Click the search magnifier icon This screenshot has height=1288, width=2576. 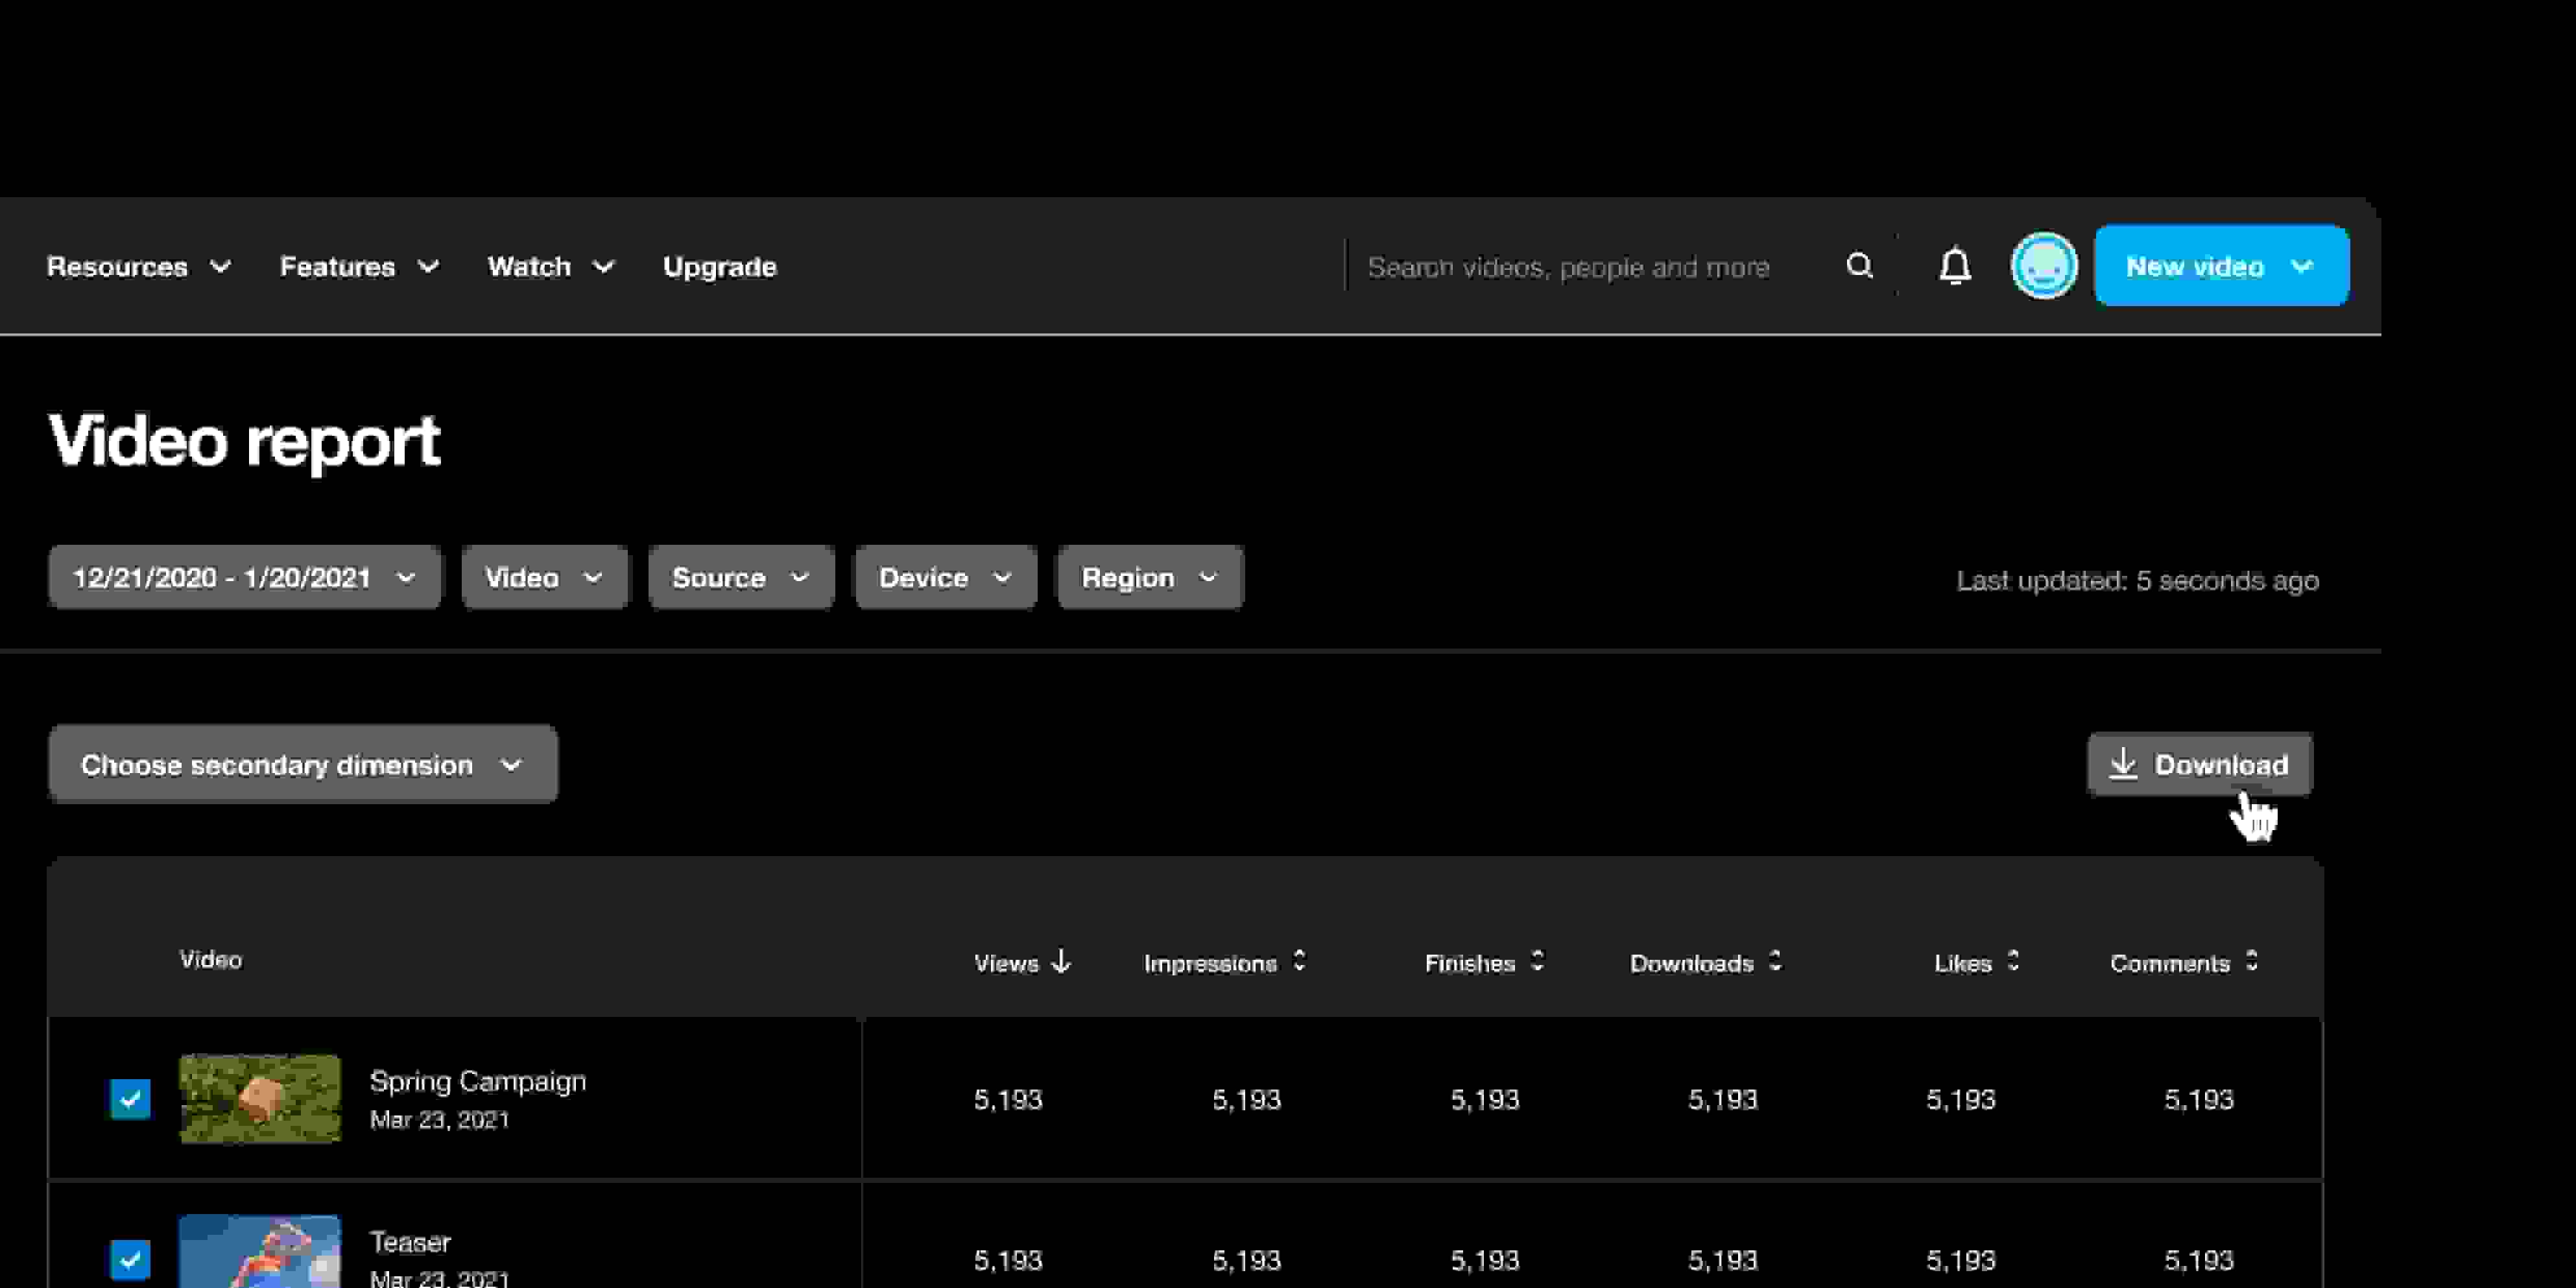pyautogui.click(x=1859, y=266)
